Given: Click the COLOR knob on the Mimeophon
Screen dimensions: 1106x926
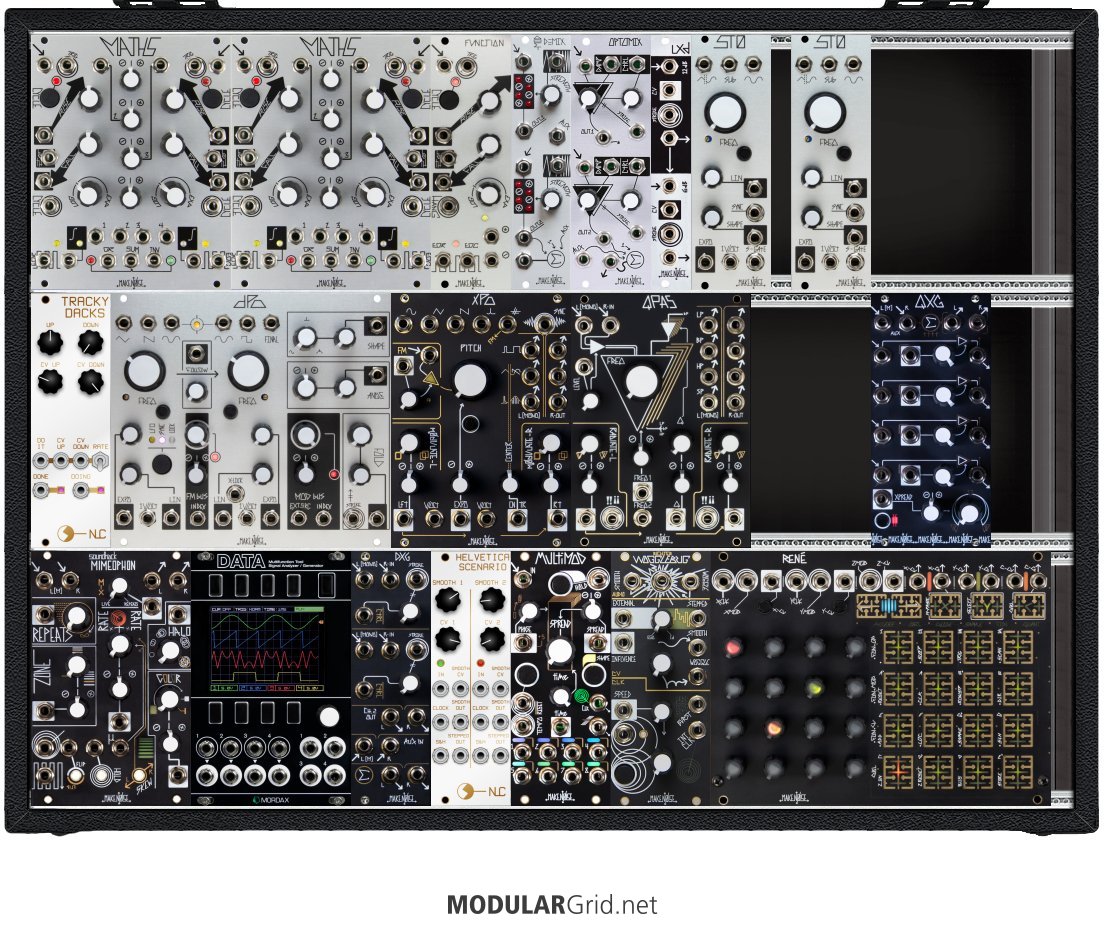Looking at the screenshot, I should (169, 700).
